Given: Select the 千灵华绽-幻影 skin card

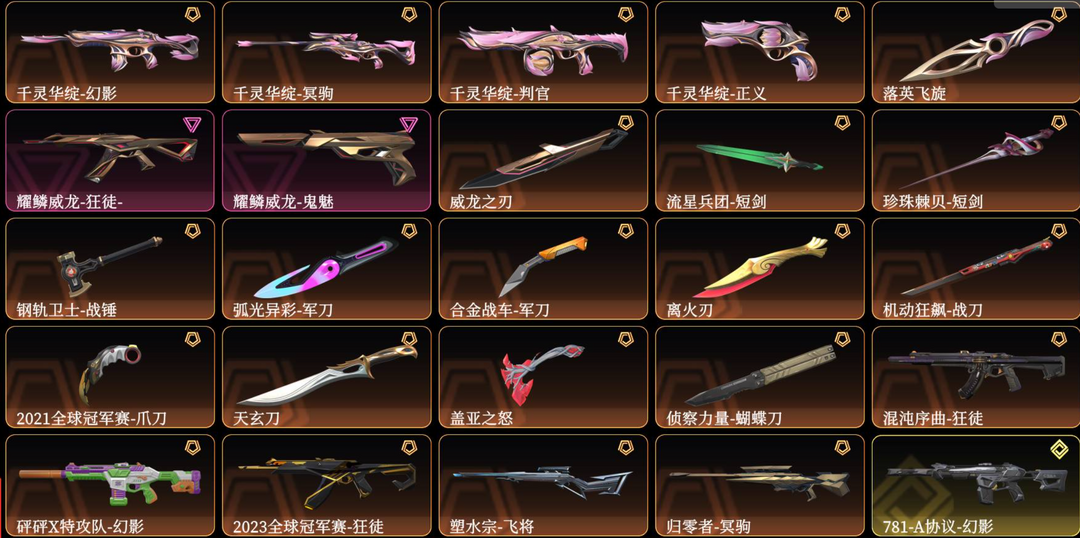Looking at the screenshot, I should tap(110, 52).
